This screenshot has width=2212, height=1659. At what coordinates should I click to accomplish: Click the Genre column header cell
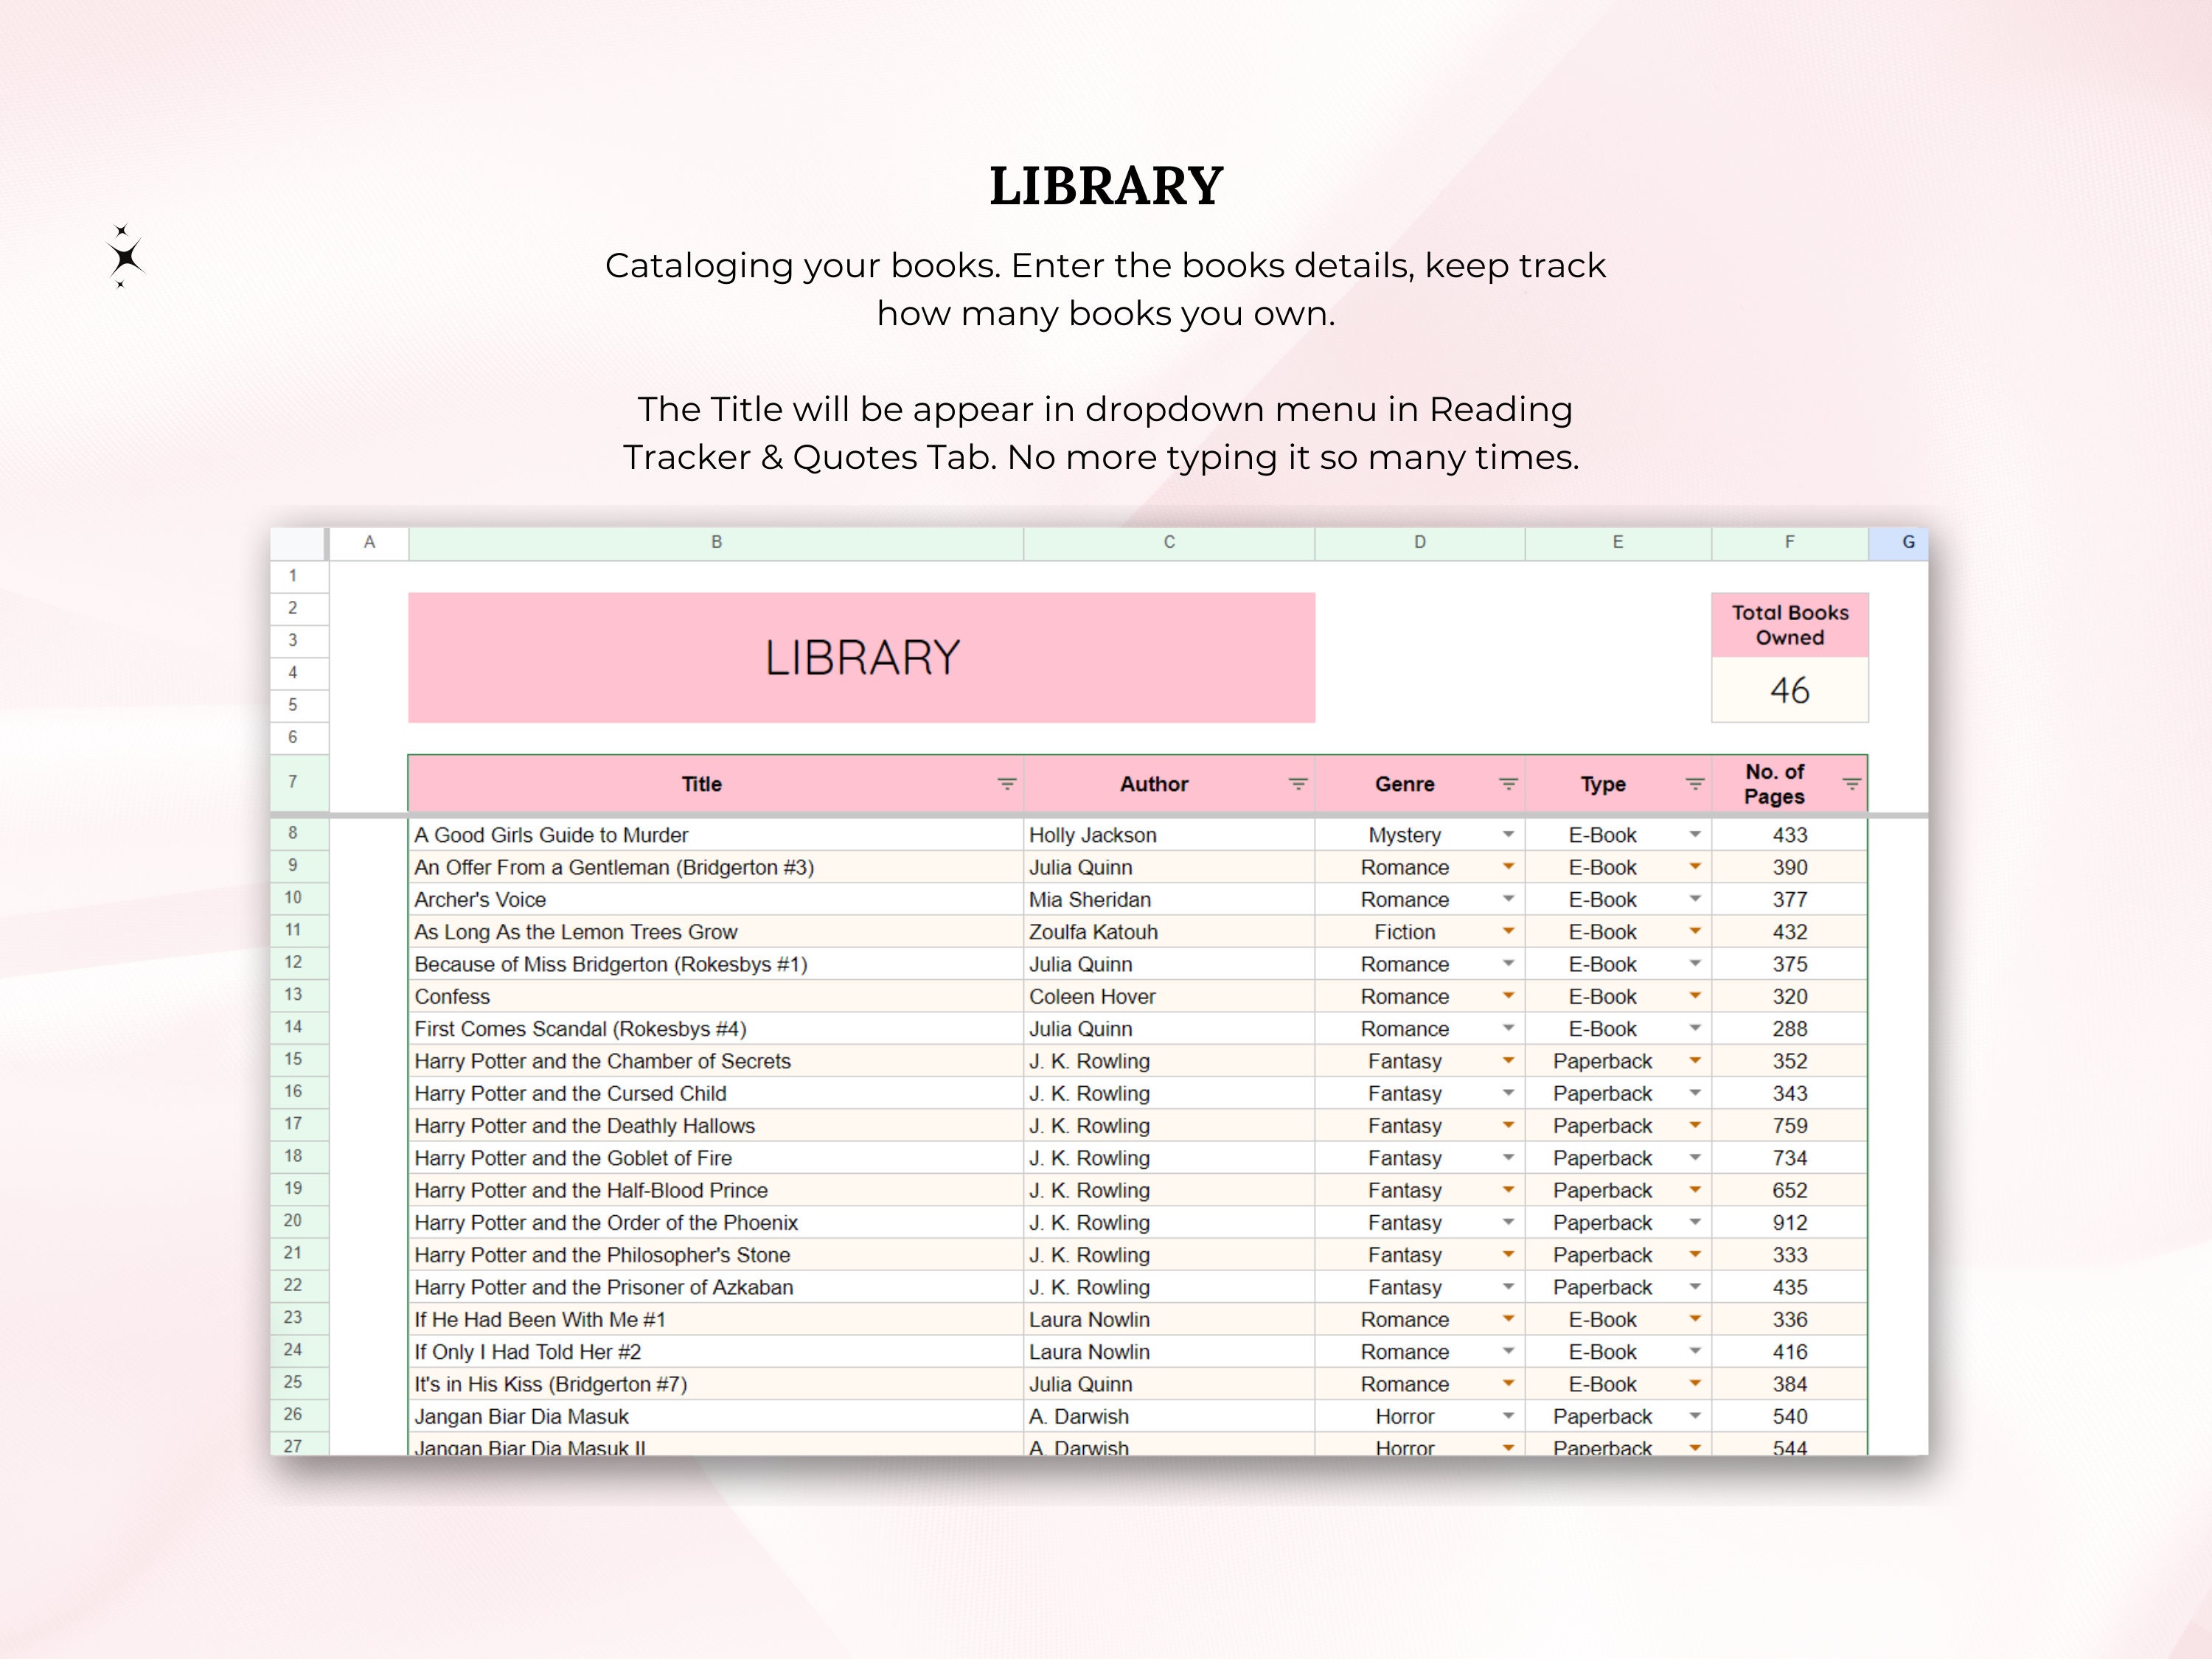click(1420, 784)
